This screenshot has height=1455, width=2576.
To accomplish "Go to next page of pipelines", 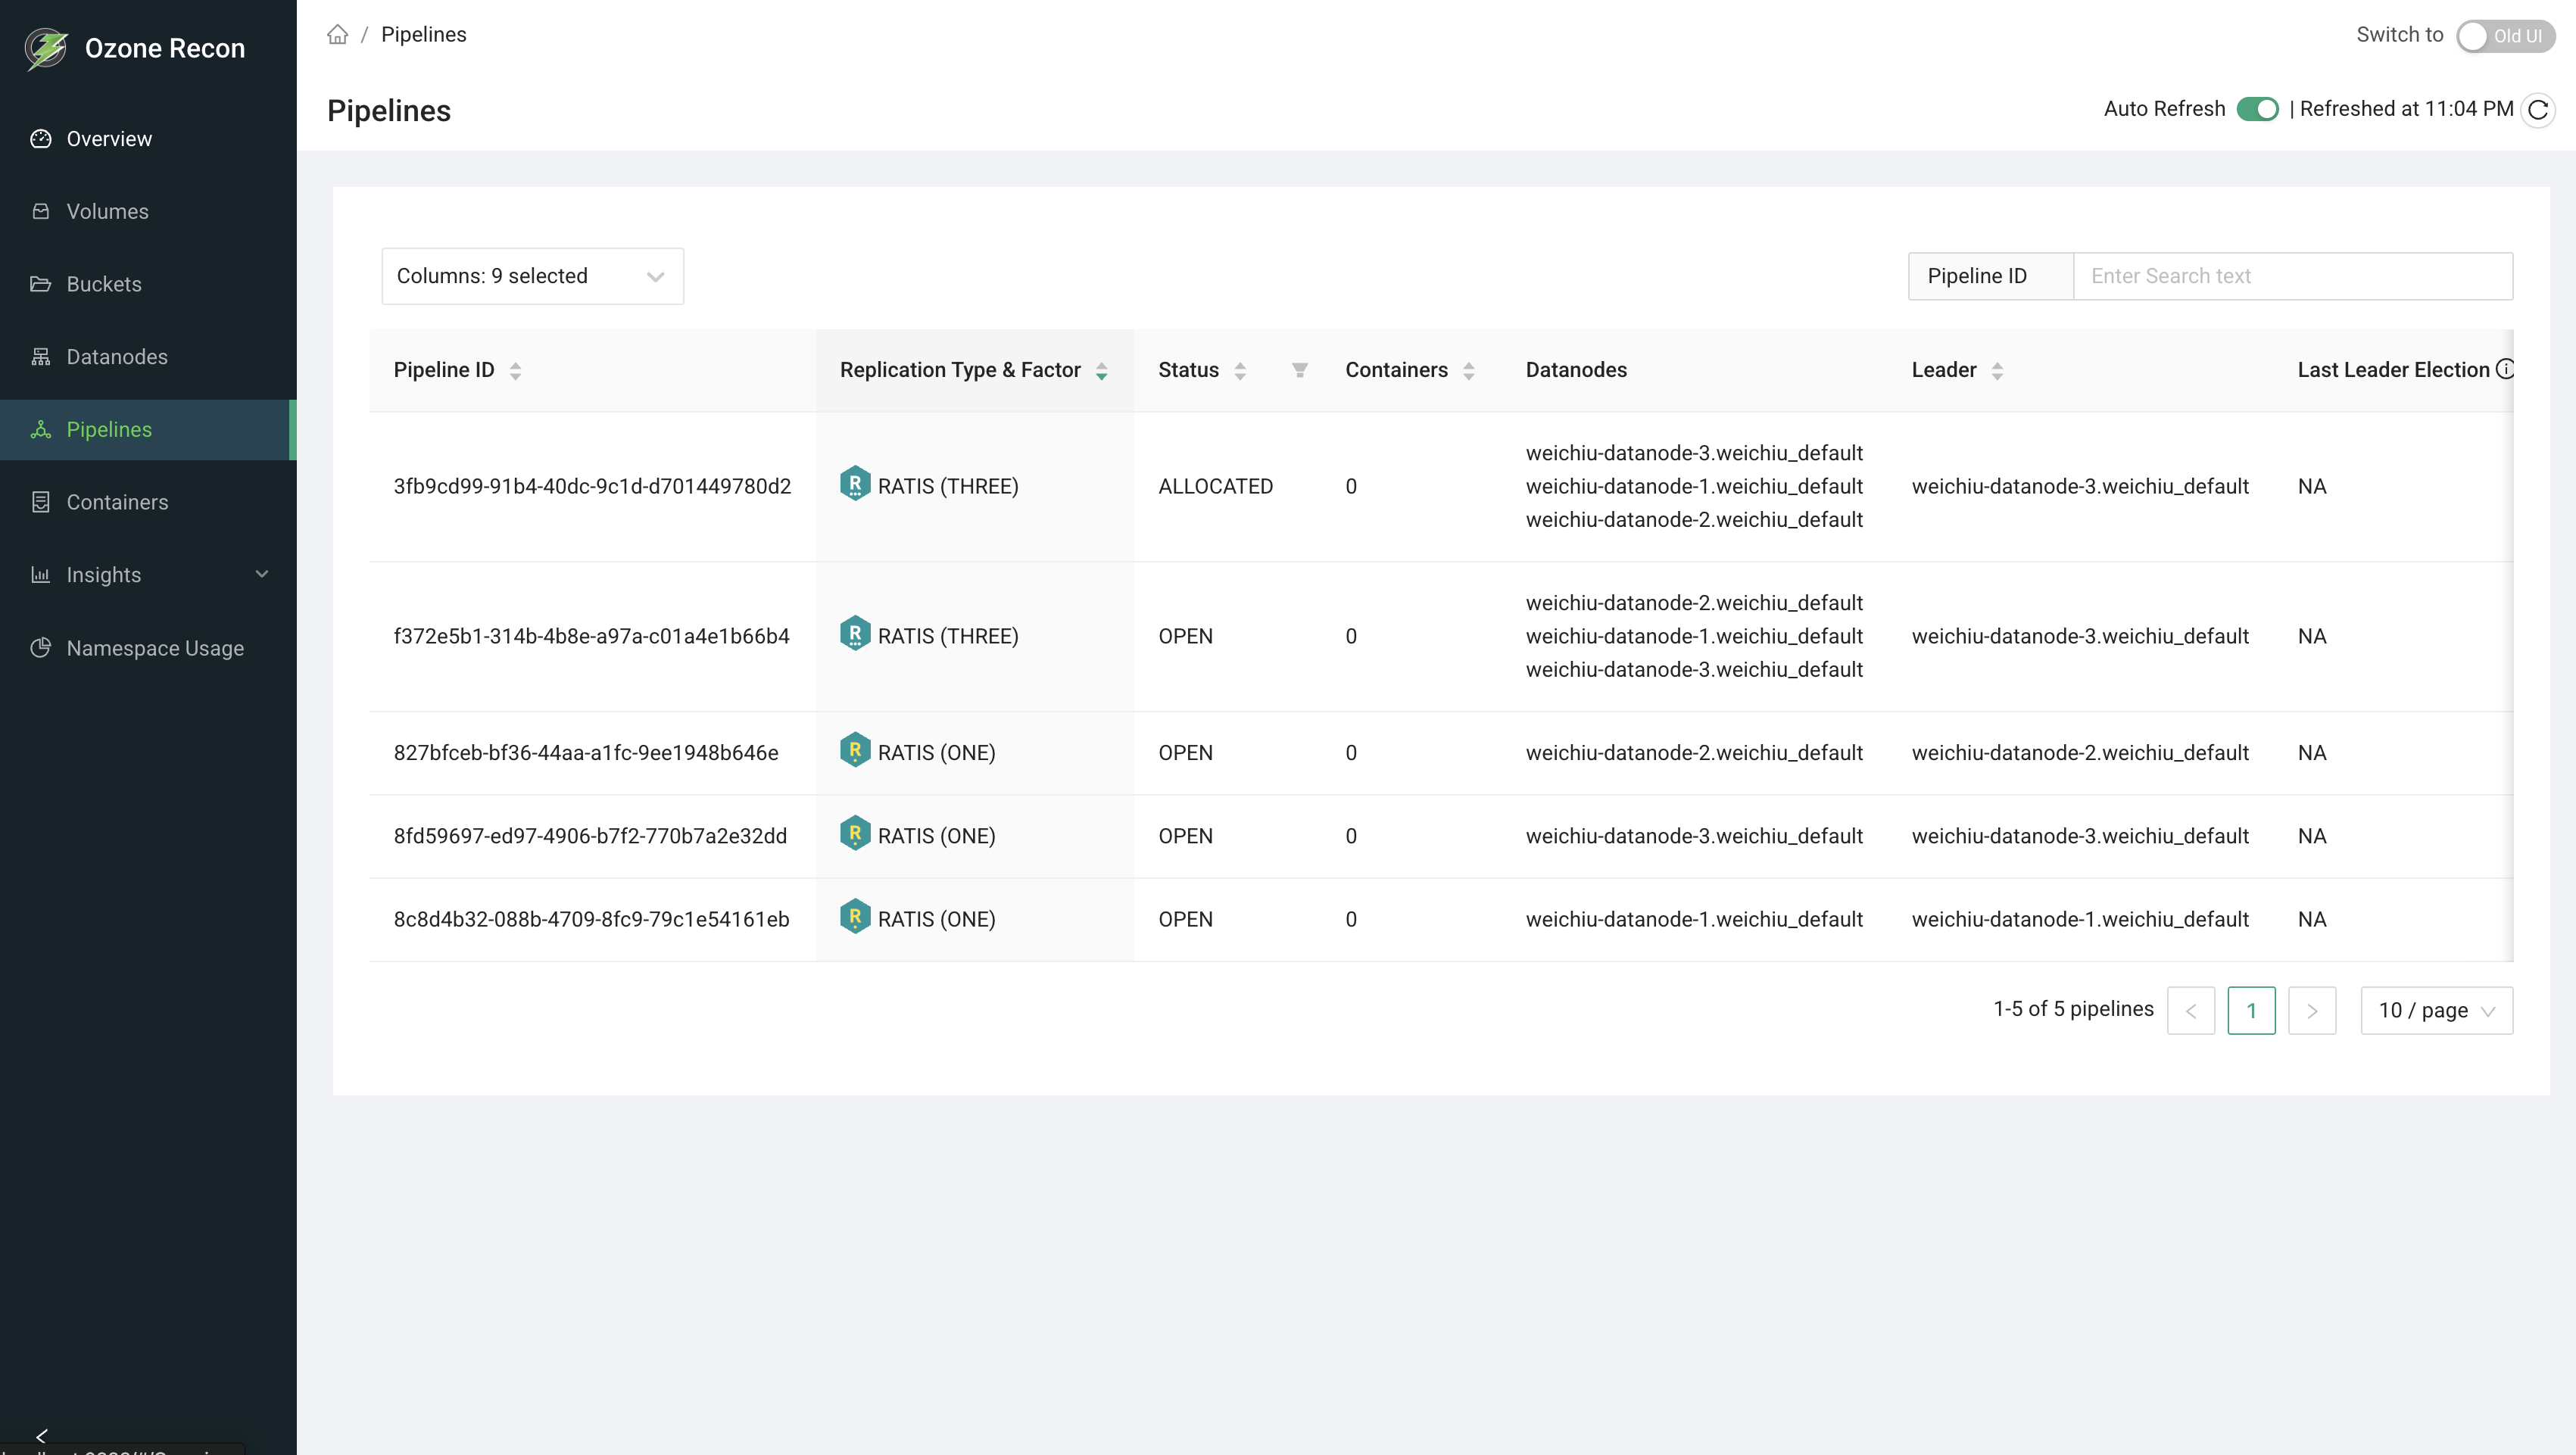I will click(x=2312, y=1010).
